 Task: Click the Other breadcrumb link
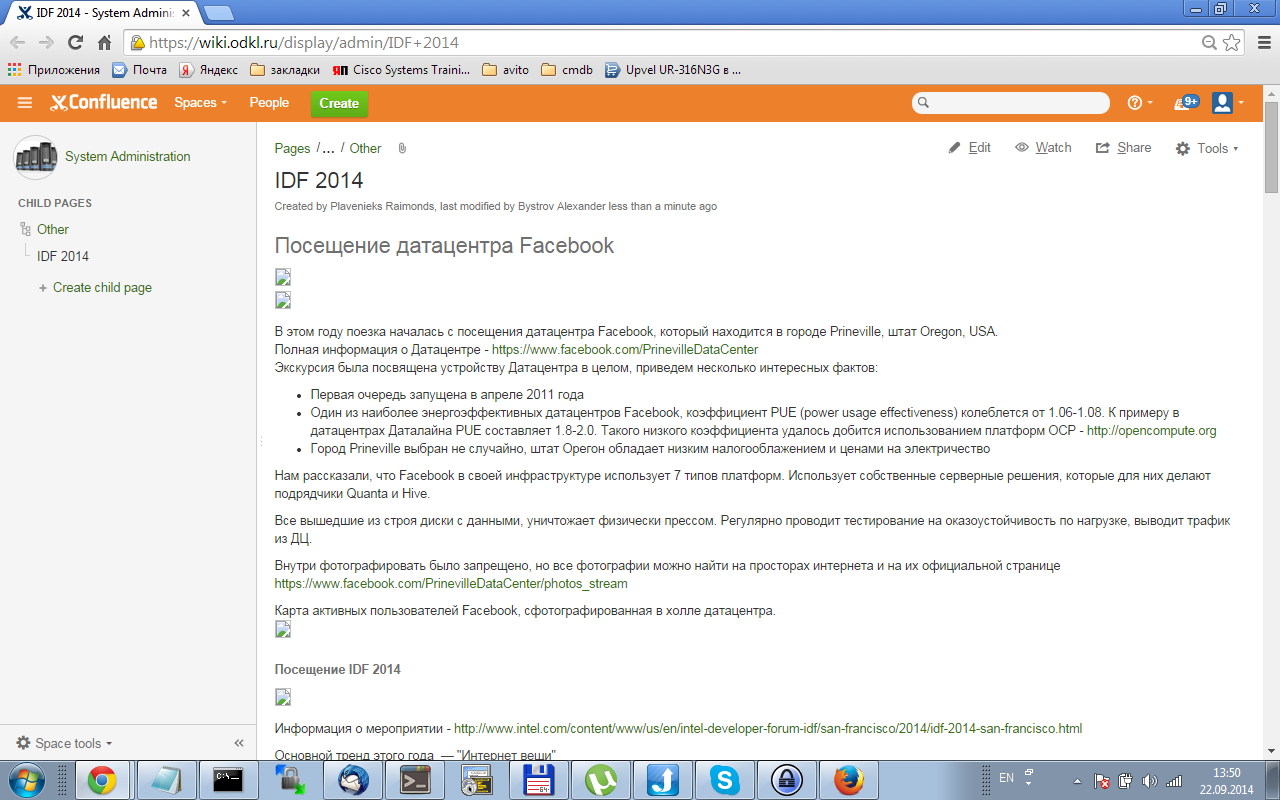365,149
